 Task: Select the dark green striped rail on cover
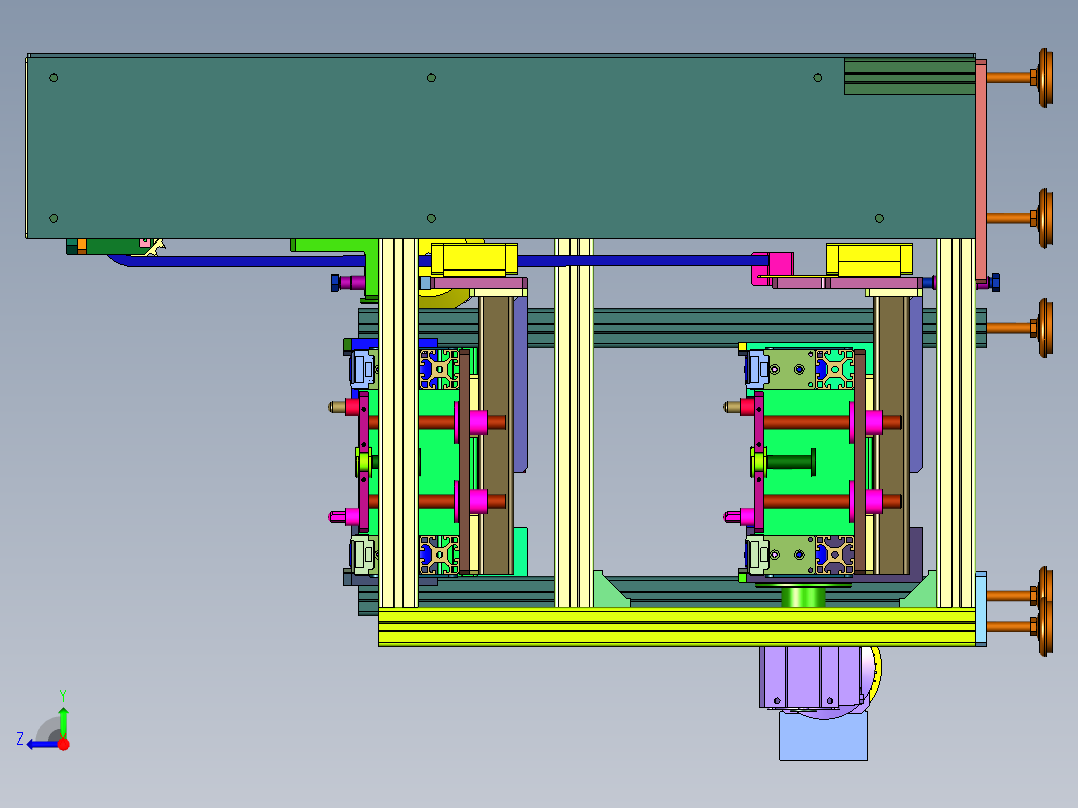coord(910,76)
